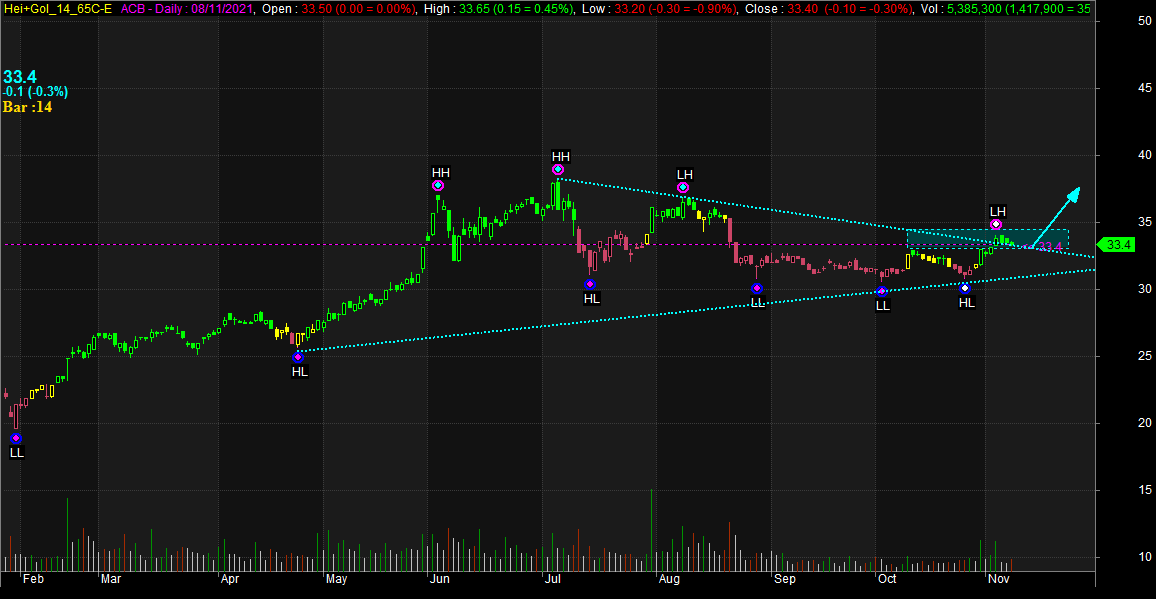Viewport: 1156px width, 599px height.
Task: Click the green 33.4 price tag on axis
Action: pos(1118,245)
